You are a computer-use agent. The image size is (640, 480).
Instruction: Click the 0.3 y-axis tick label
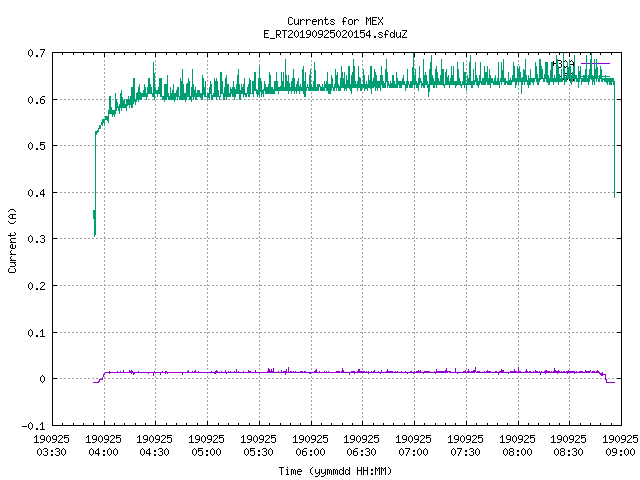[x=36, y=239]
